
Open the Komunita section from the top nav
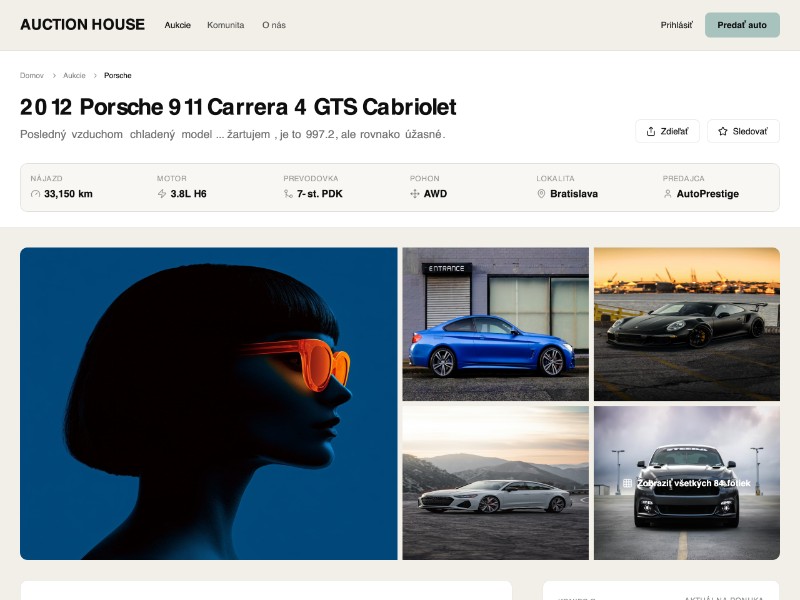pos(226,25)
